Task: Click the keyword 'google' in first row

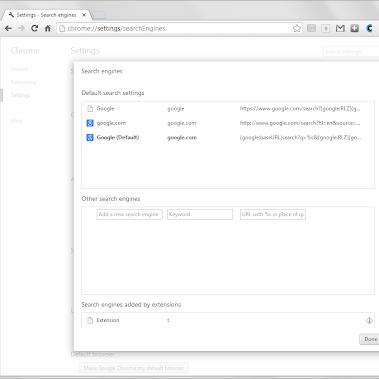Action: [x=176, y=109]
